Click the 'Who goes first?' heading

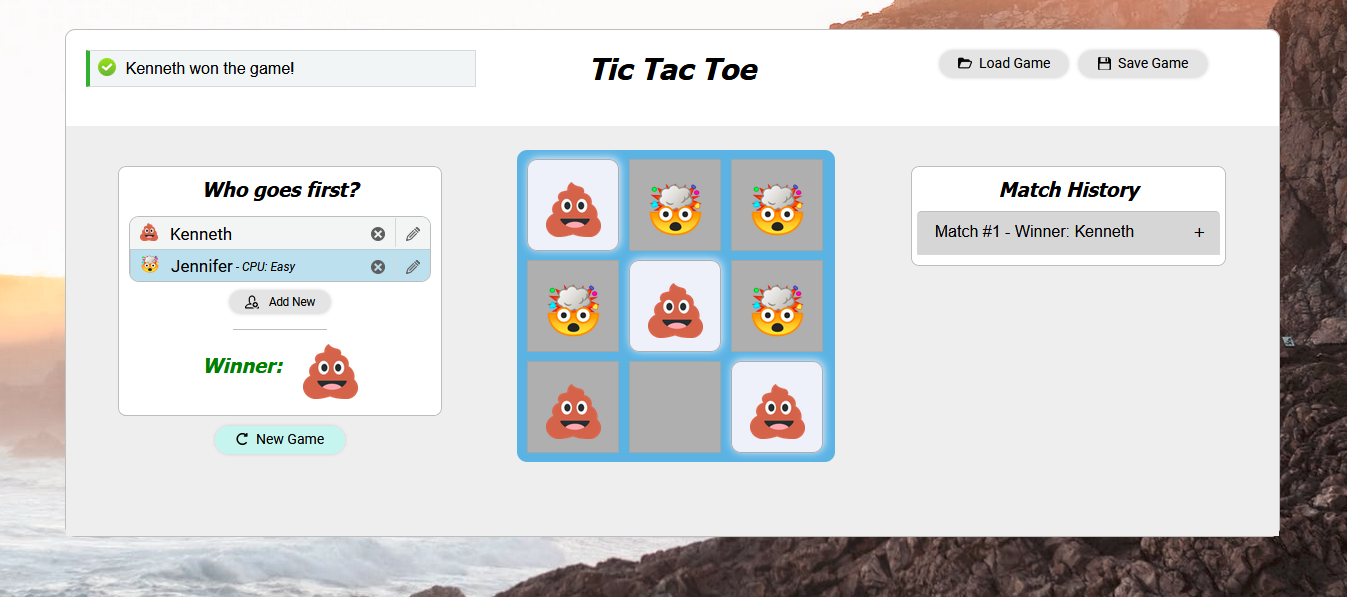[281, 190]
